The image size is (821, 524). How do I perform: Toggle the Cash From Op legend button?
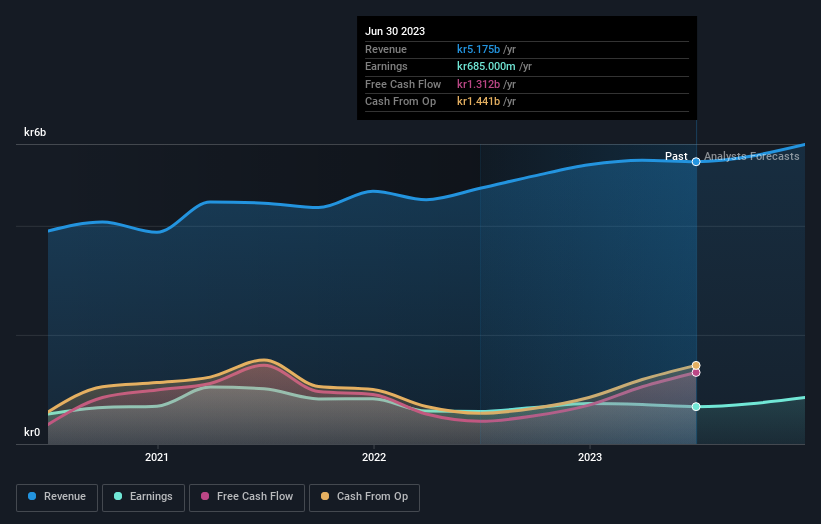[364, 497]
